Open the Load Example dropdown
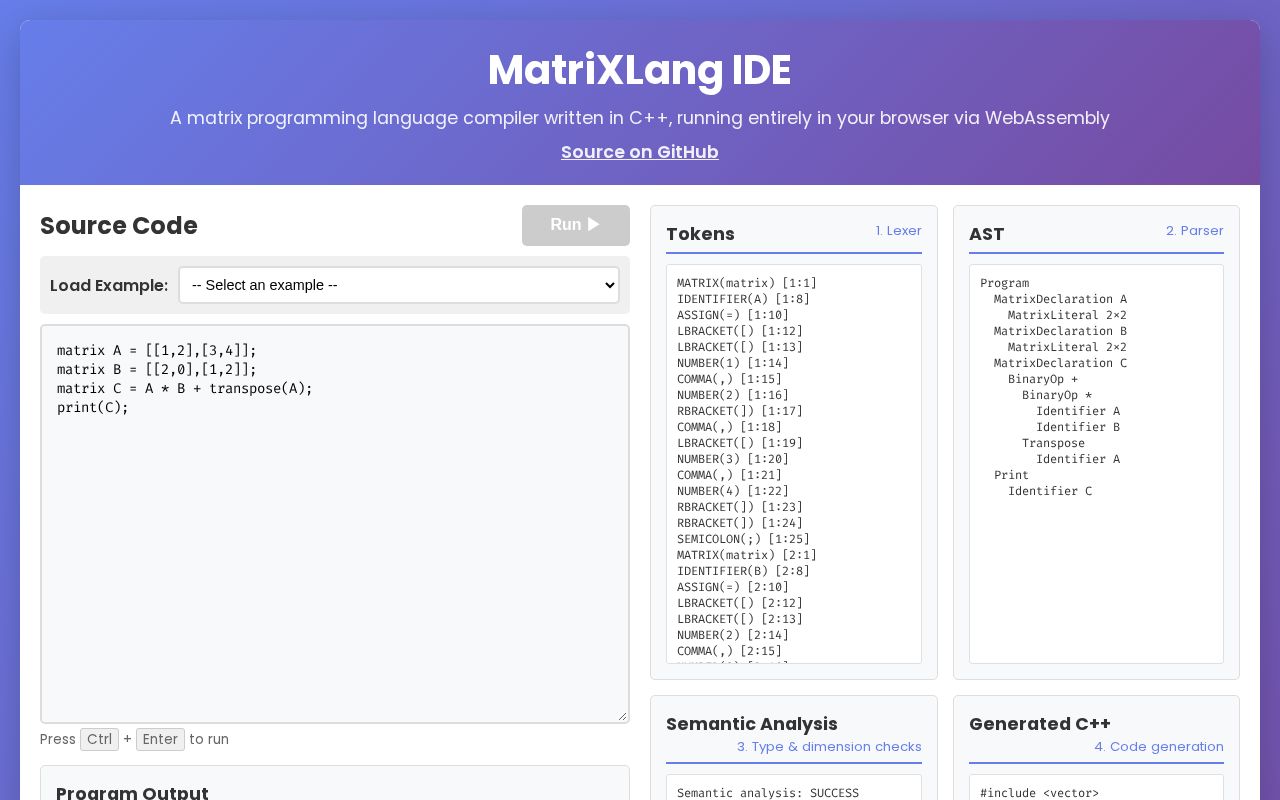This screenshot has width=1280, height=800. coord(399,285)
